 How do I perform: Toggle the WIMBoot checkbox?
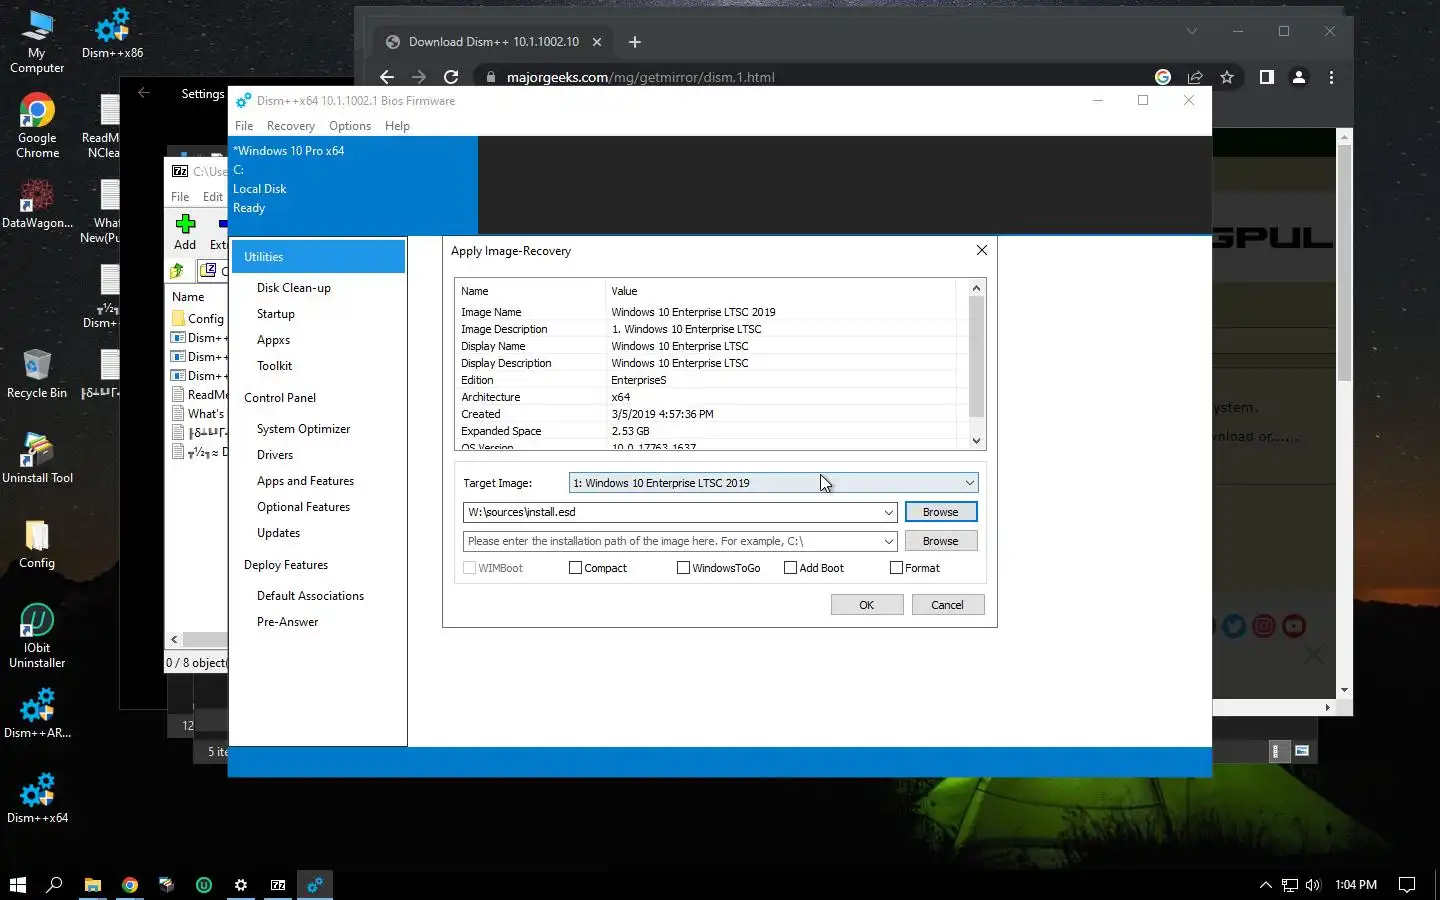[x=469, y=568]
